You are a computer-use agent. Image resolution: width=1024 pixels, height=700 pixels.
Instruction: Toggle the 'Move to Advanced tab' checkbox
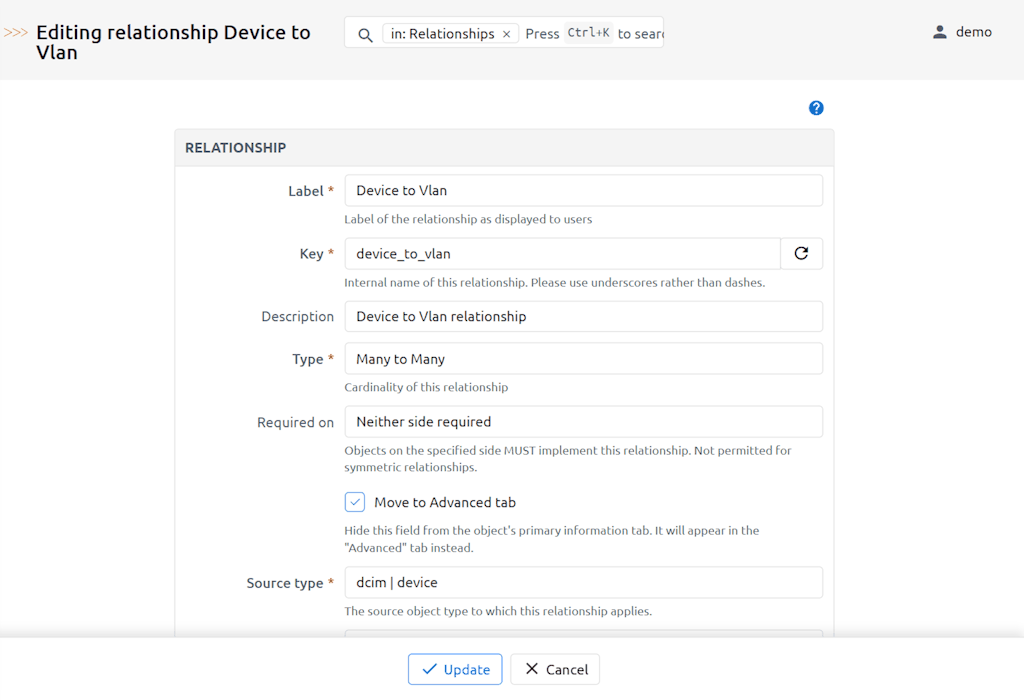[x=355, y=502]
